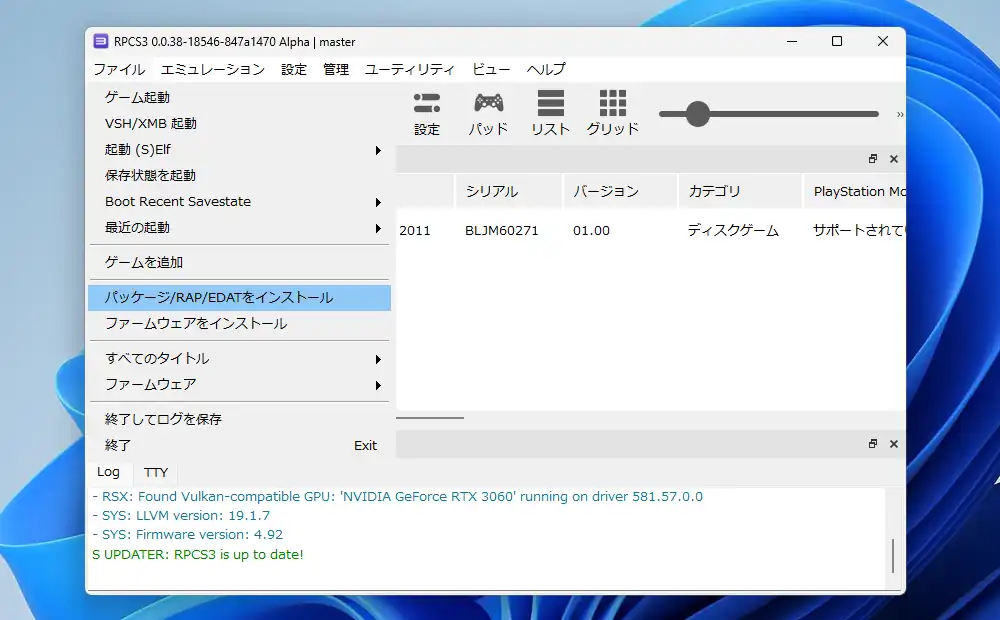Click the horizontal scrollbar below the game list

click(432, 418)
